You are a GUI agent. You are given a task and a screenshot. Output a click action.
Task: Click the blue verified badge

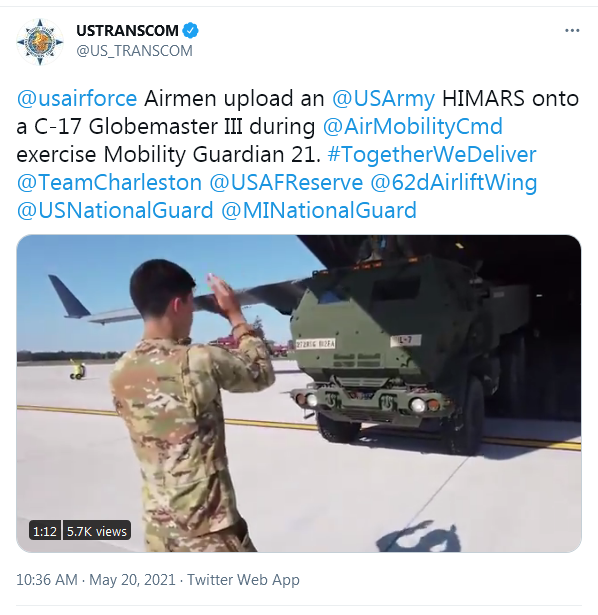point(191,31)
